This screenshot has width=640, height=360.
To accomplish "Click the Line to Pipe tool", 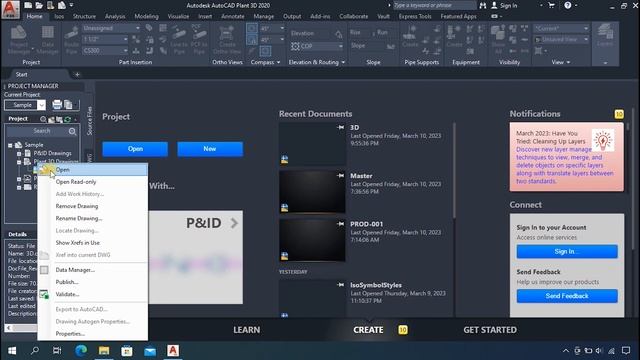I will click(179, 40).
